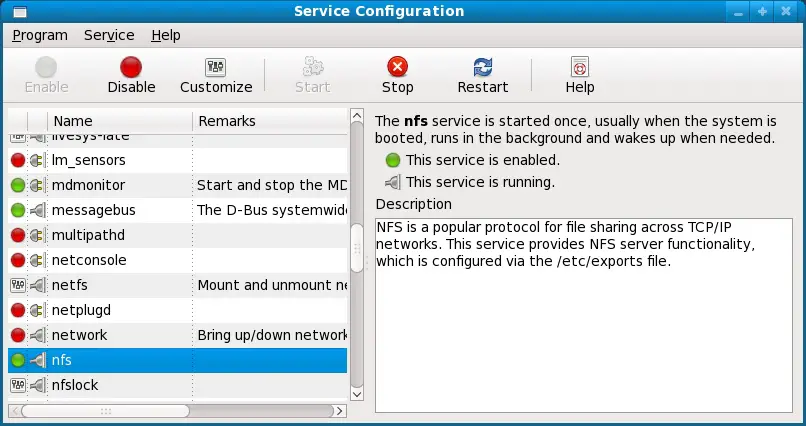Click the plug icon next to messagebus
The width and height of the screenshot is (806, 426).
(37, 210)
